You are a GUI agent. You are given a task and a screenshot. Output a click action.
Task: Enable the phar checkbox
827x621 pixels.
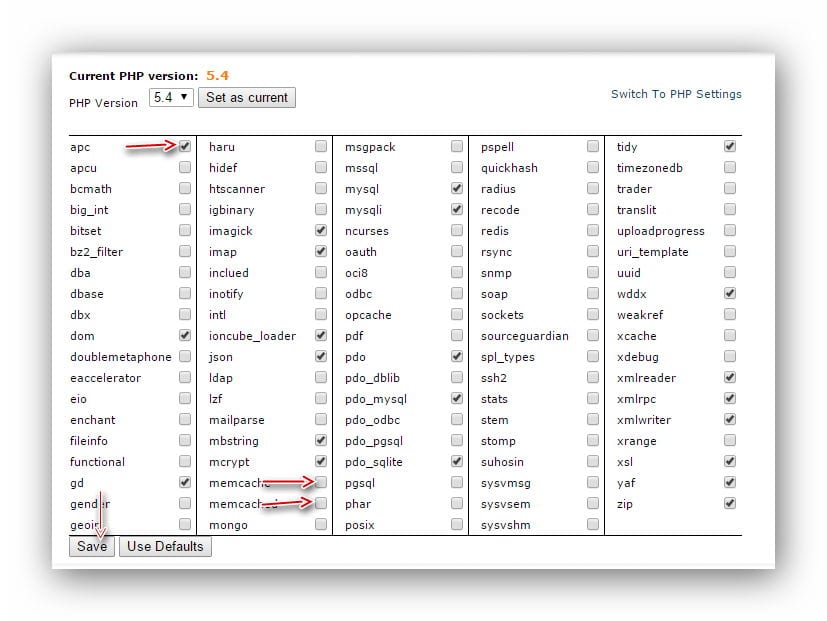[x=457, y=503]
